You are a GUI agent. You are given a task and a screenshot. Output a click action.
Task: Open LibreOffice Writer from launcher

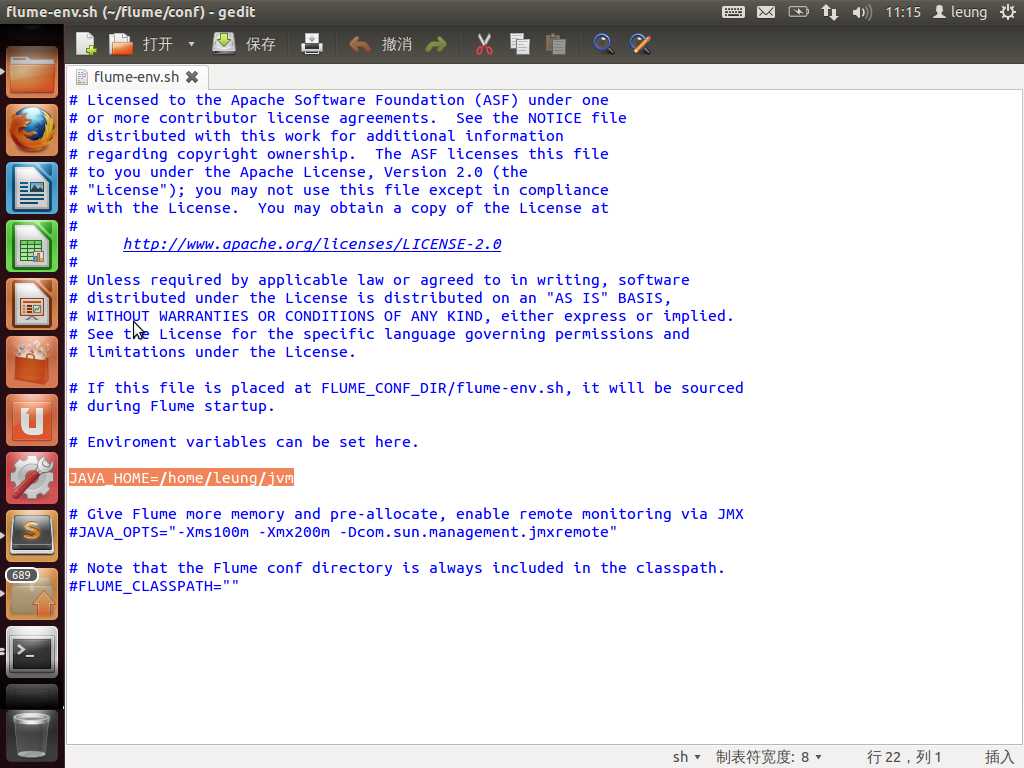point(31,188)
